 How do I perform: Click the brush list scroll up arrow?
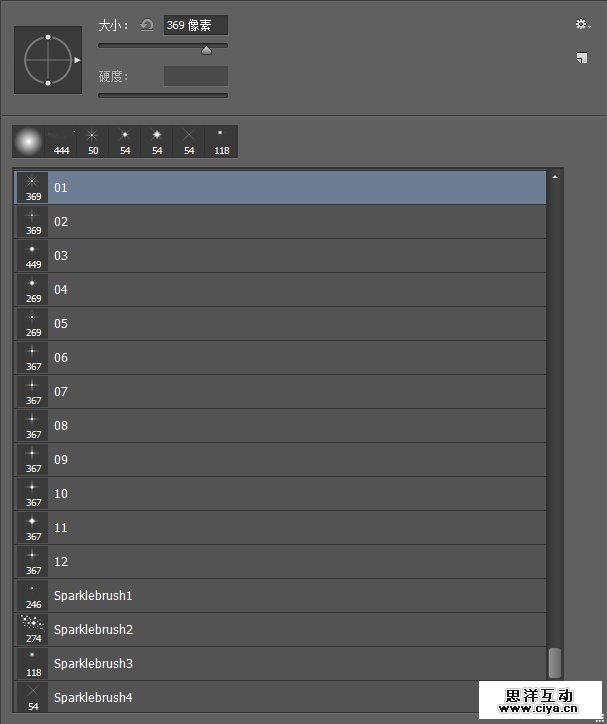[x=555, y=177]
